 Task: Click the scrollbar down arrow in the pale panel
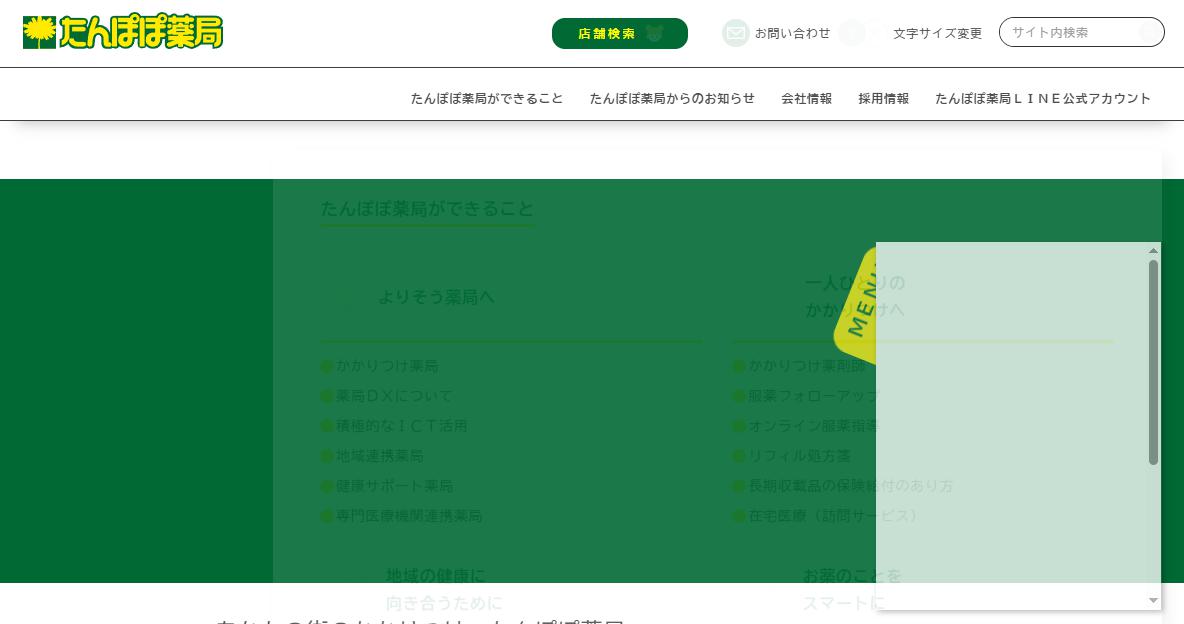click(x=1153, y=601)
